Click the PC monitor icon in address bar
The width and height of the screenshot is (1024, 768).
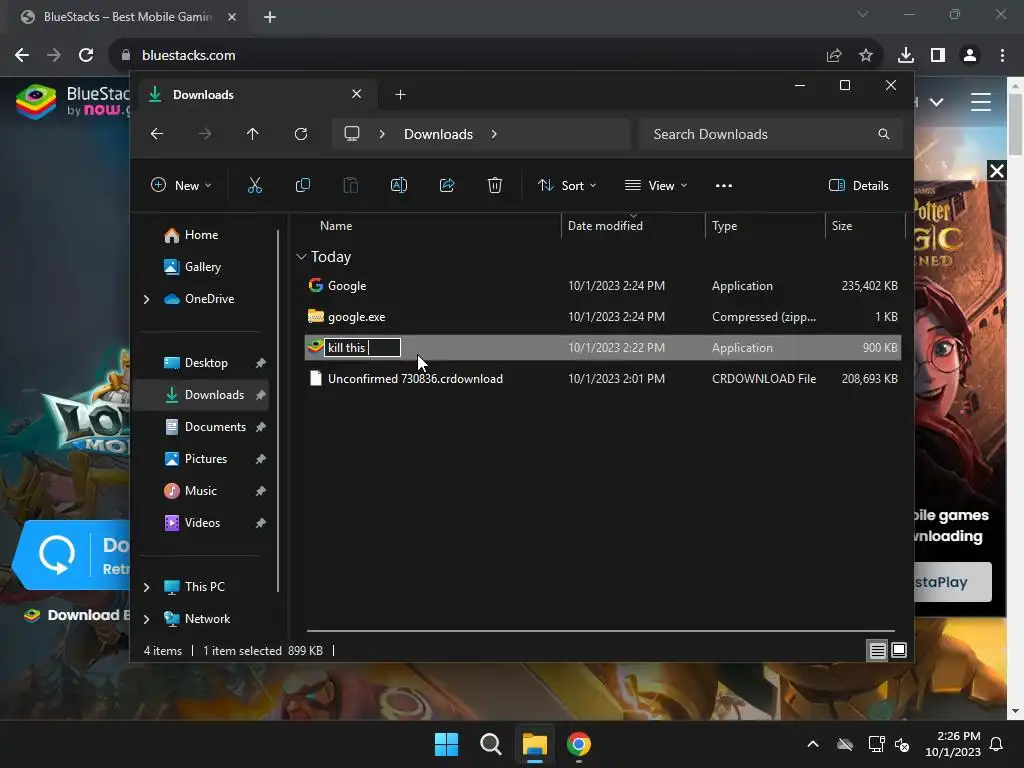tap(352, 134)
